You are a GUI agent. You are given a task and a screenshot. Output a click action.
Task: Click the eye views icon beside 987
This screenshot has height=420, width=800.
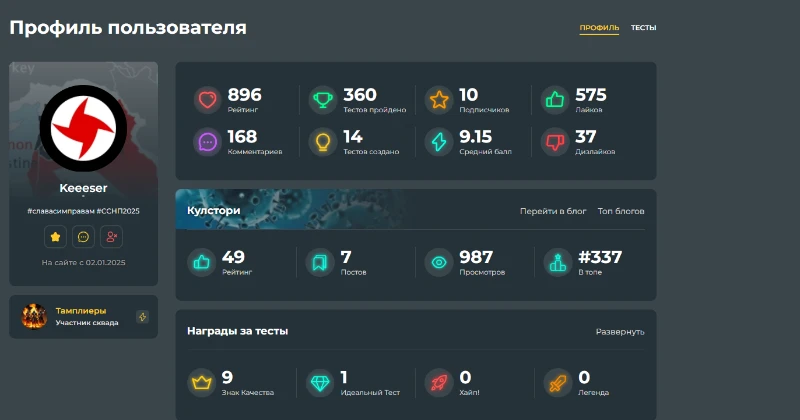[x=439, y=262]
